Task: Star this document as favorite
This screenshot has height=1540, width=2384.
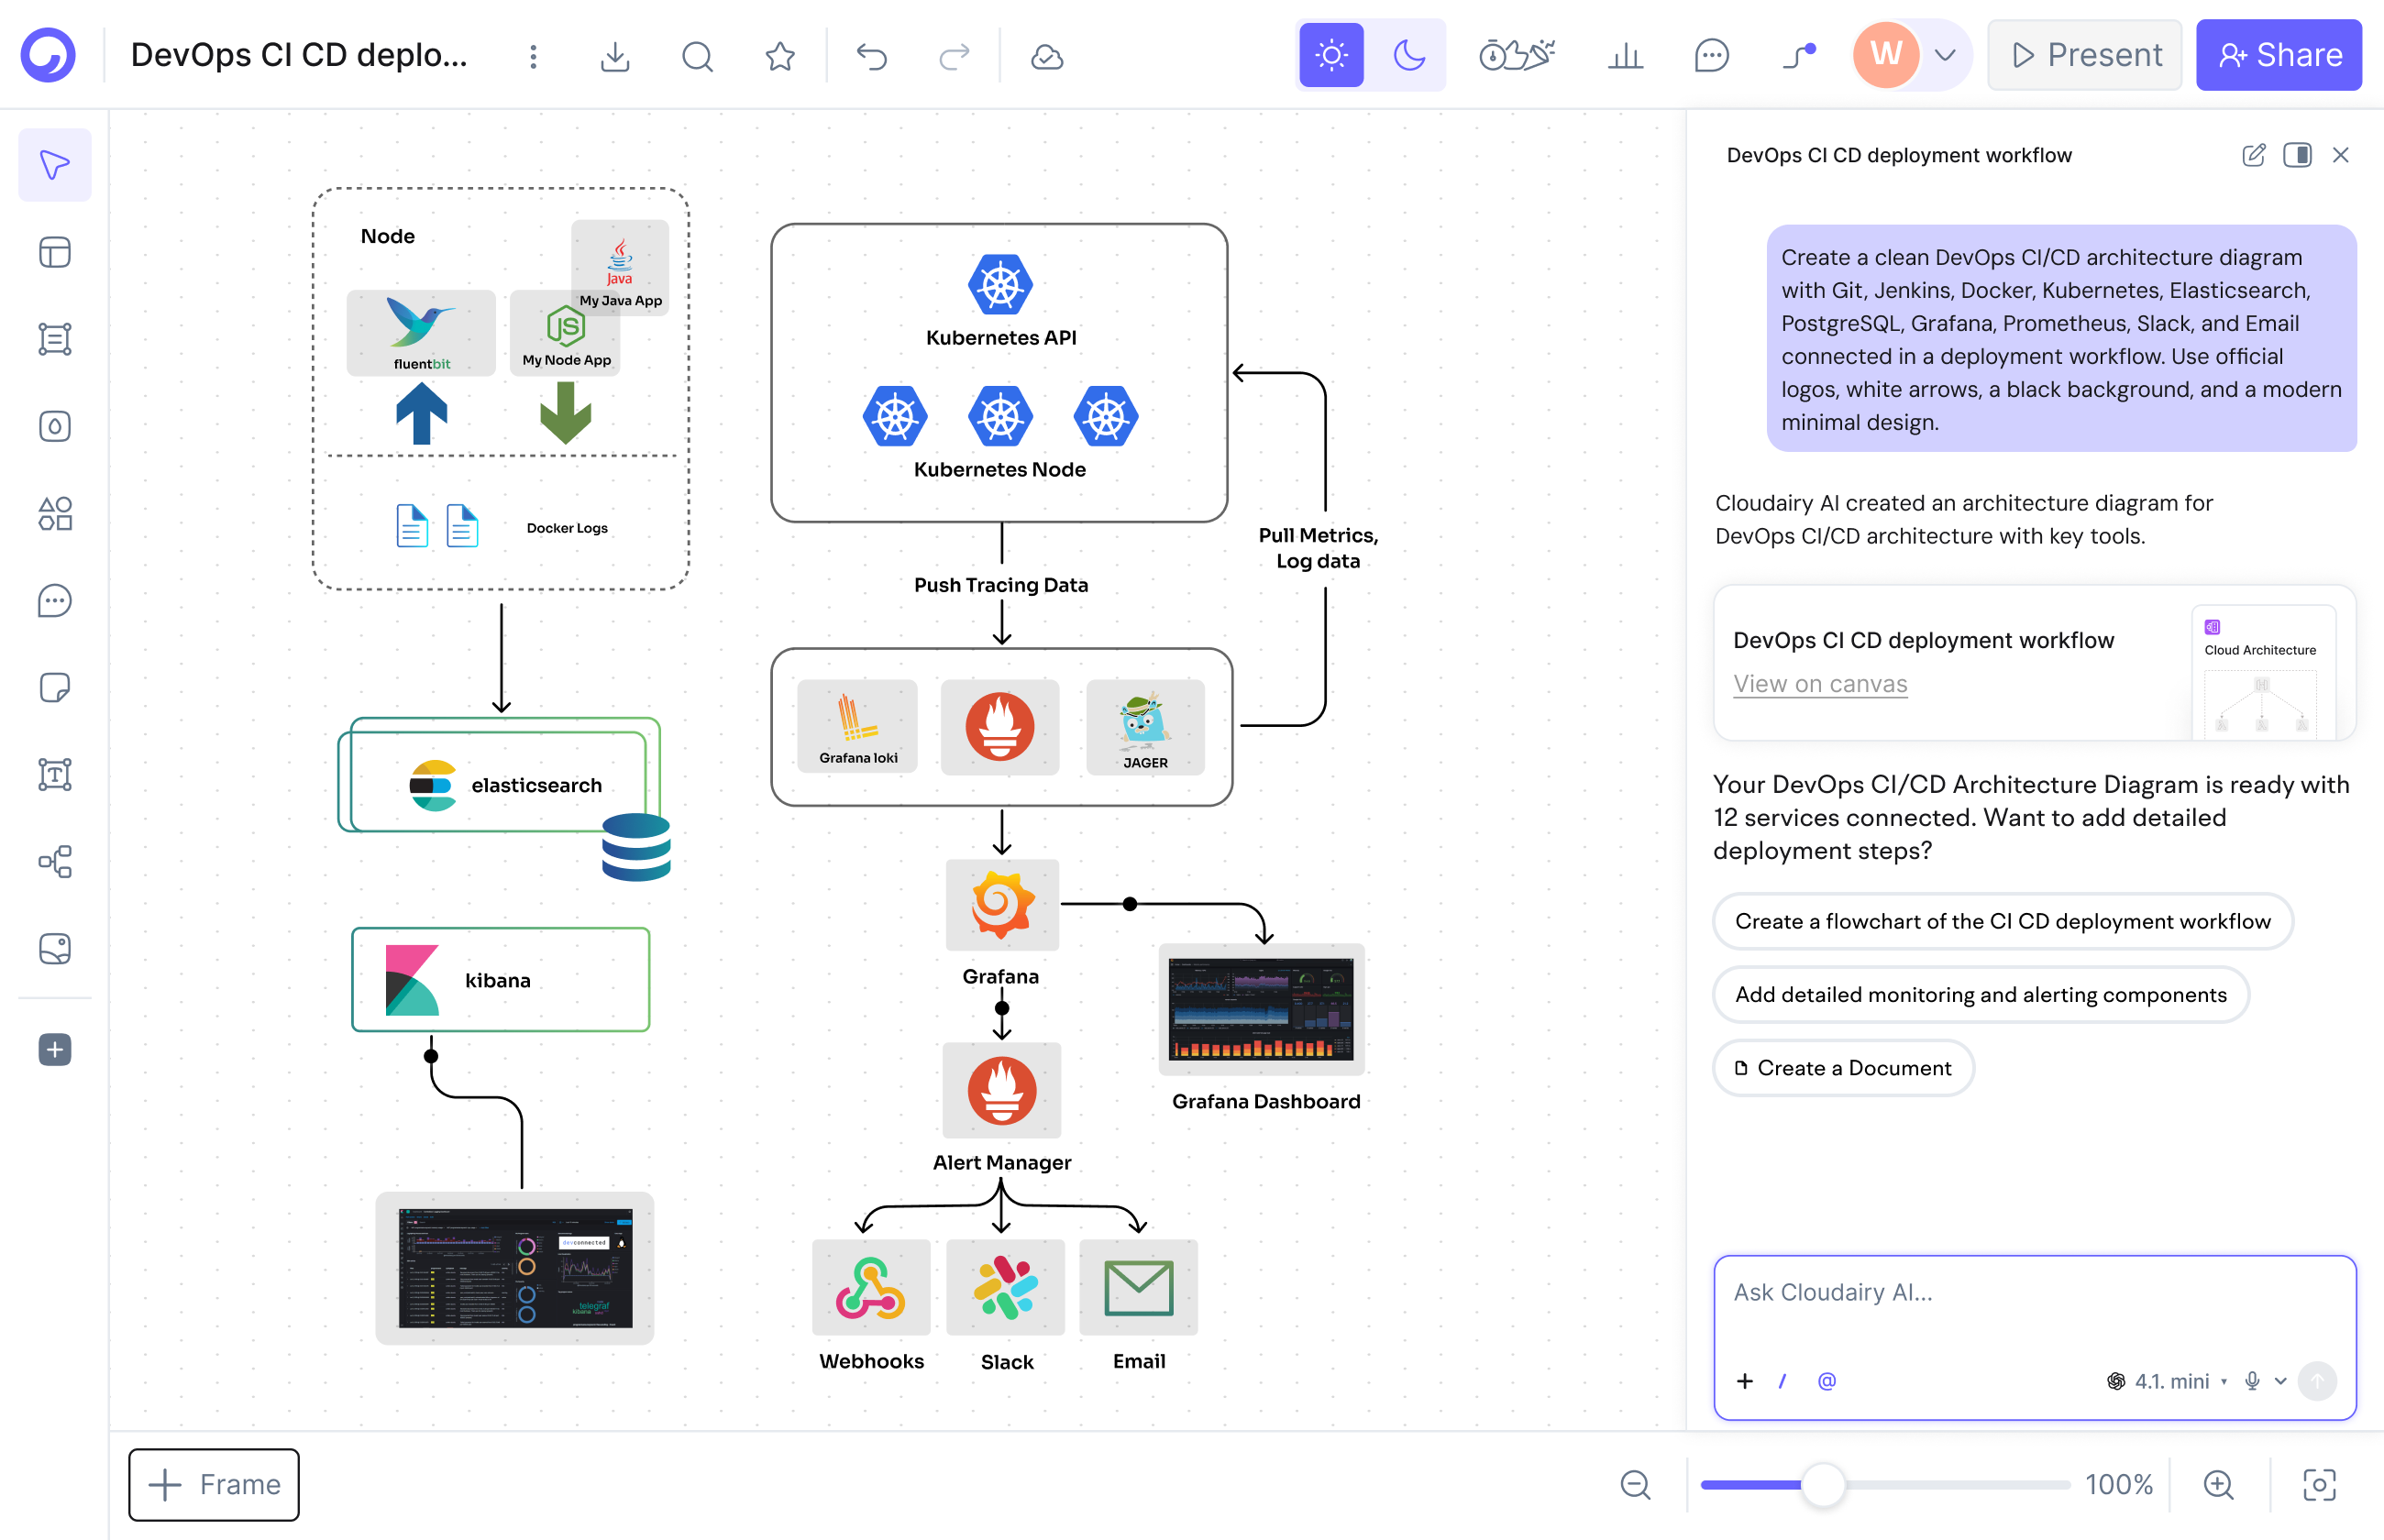Action: tap(780, 56)
